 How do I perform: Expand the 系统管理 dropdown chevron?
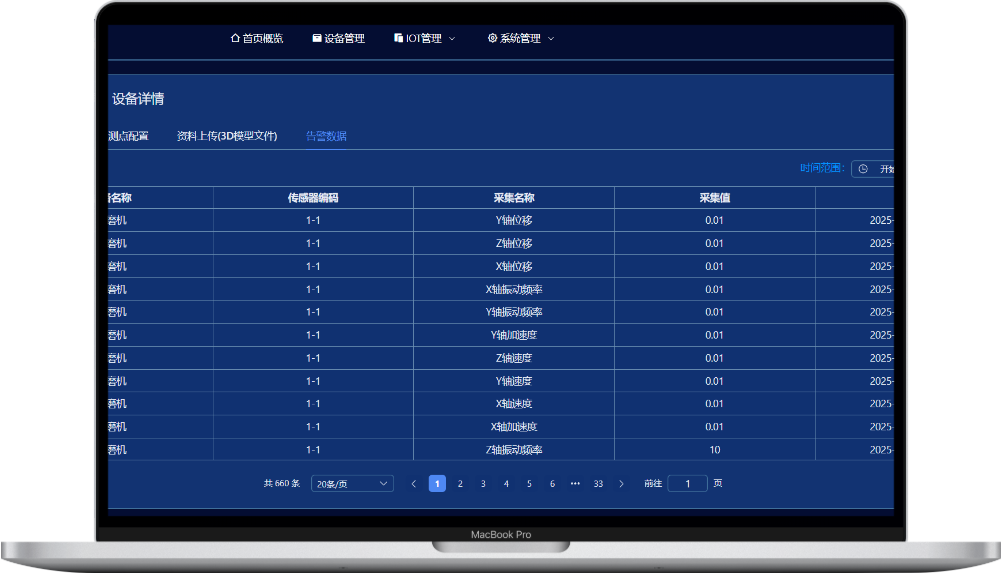551,39
